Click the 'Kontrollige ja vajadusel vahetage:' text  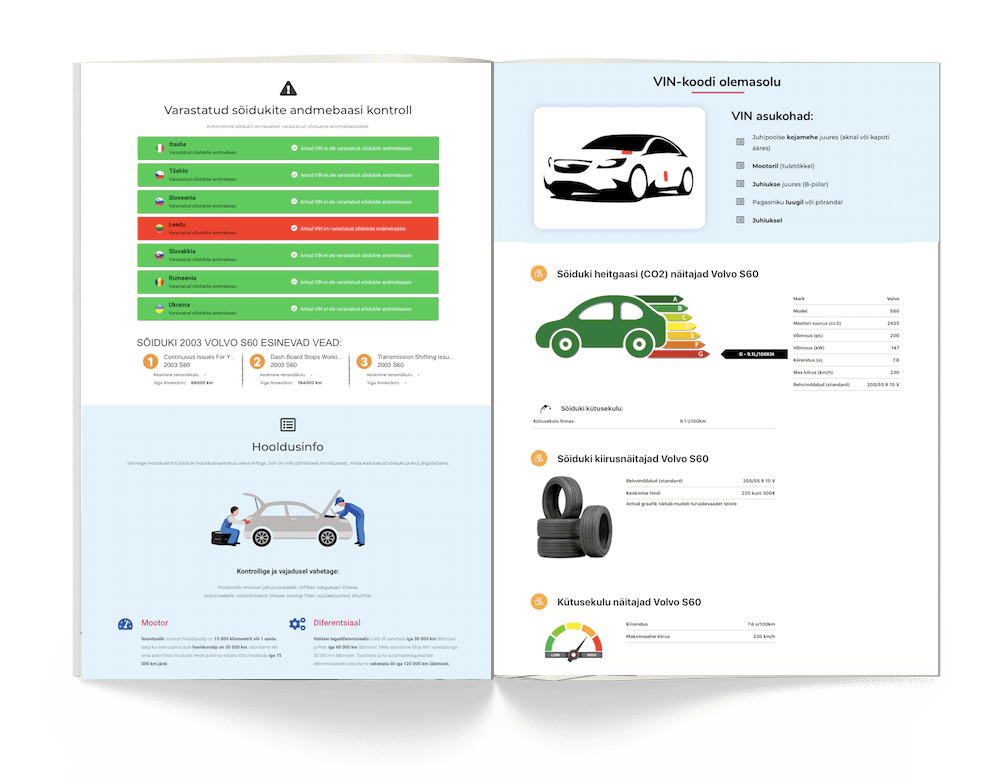pos(288,571)
